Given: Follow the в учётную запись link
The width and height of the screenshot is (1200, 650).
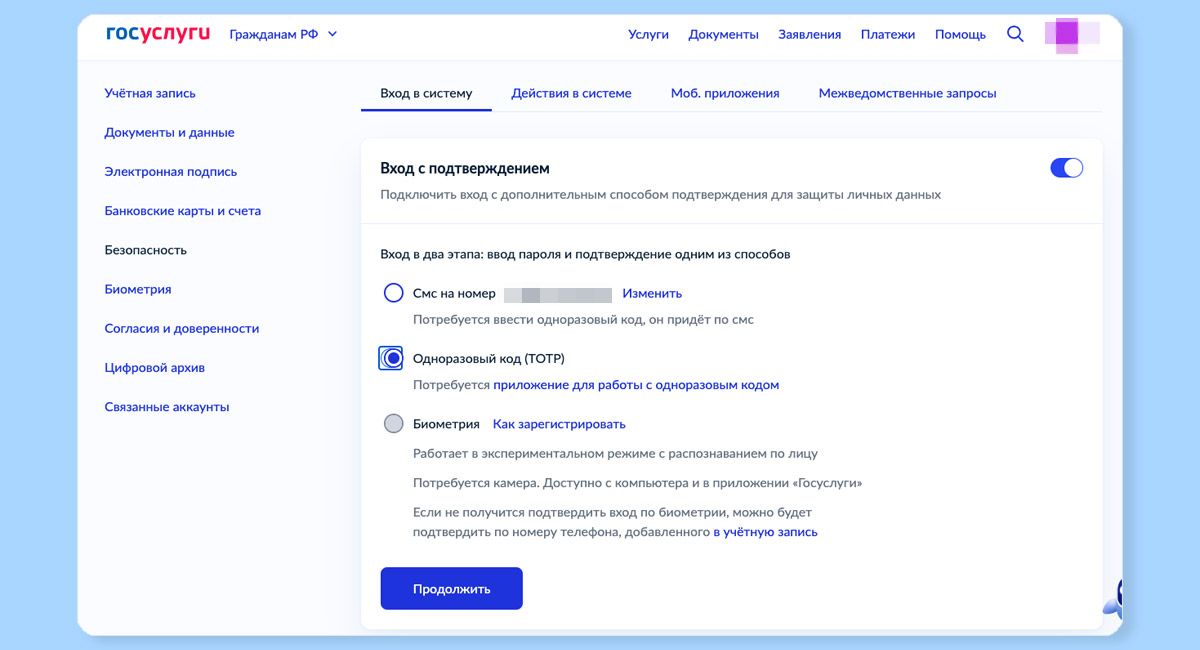Looking at the screenshot, I should pos(765,532).
